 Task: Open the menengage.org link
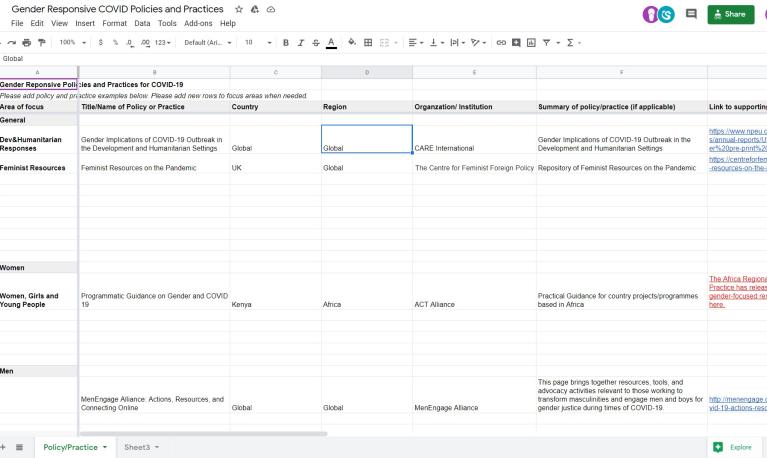(x=738, y=403)
